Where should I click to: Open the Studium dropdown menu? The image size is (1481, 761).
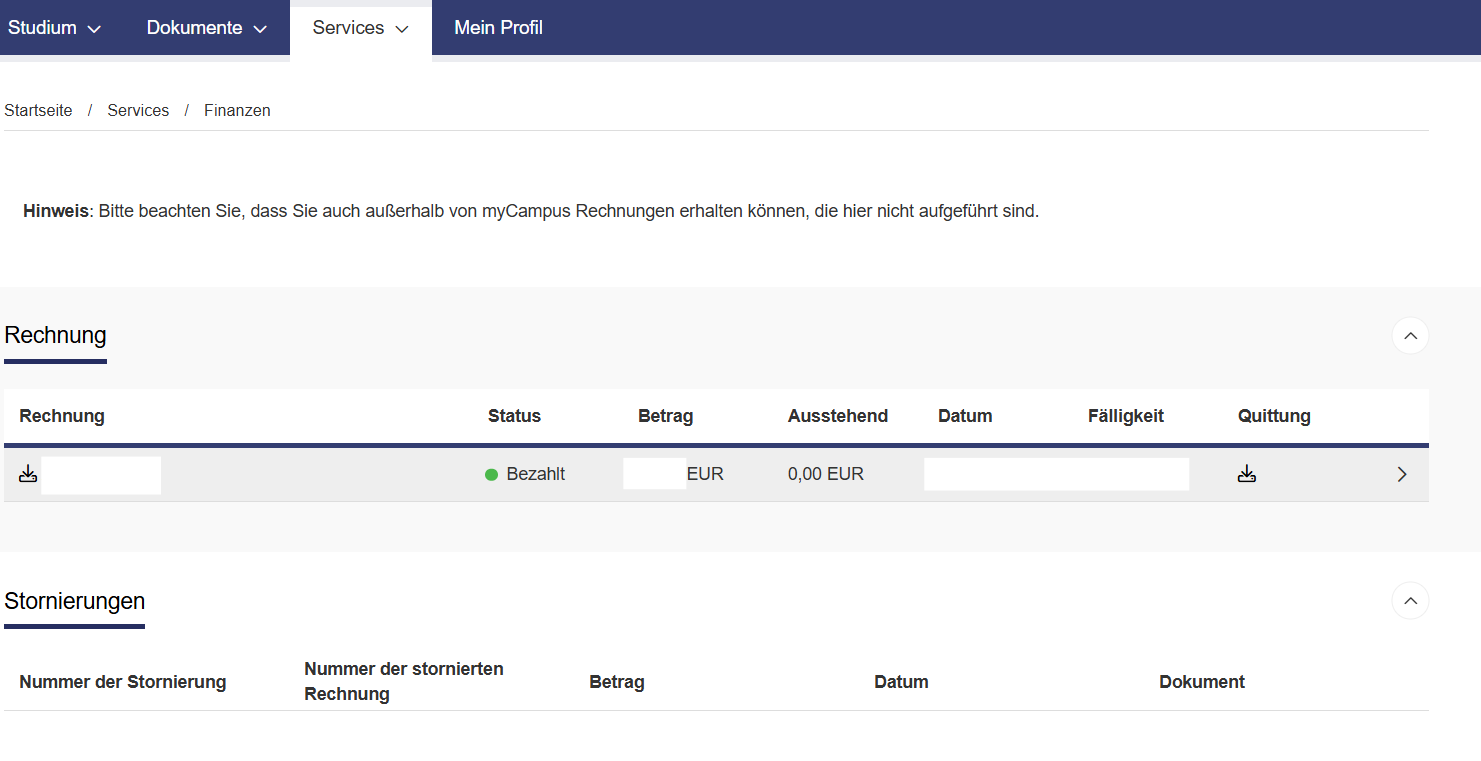point(54,28)
